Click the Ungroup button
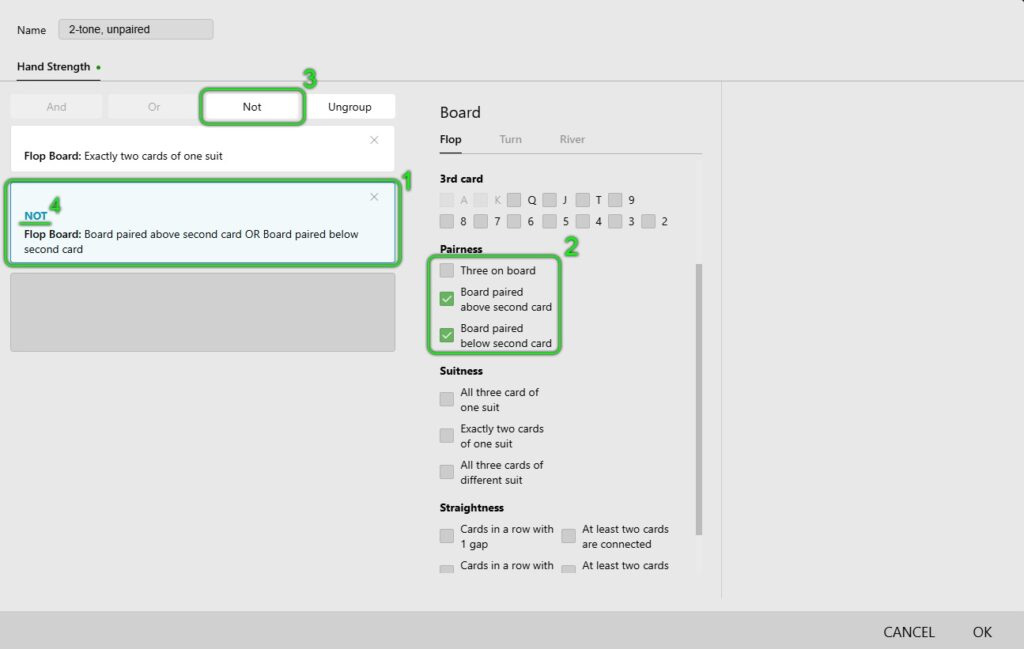 [x=350, y=107]
